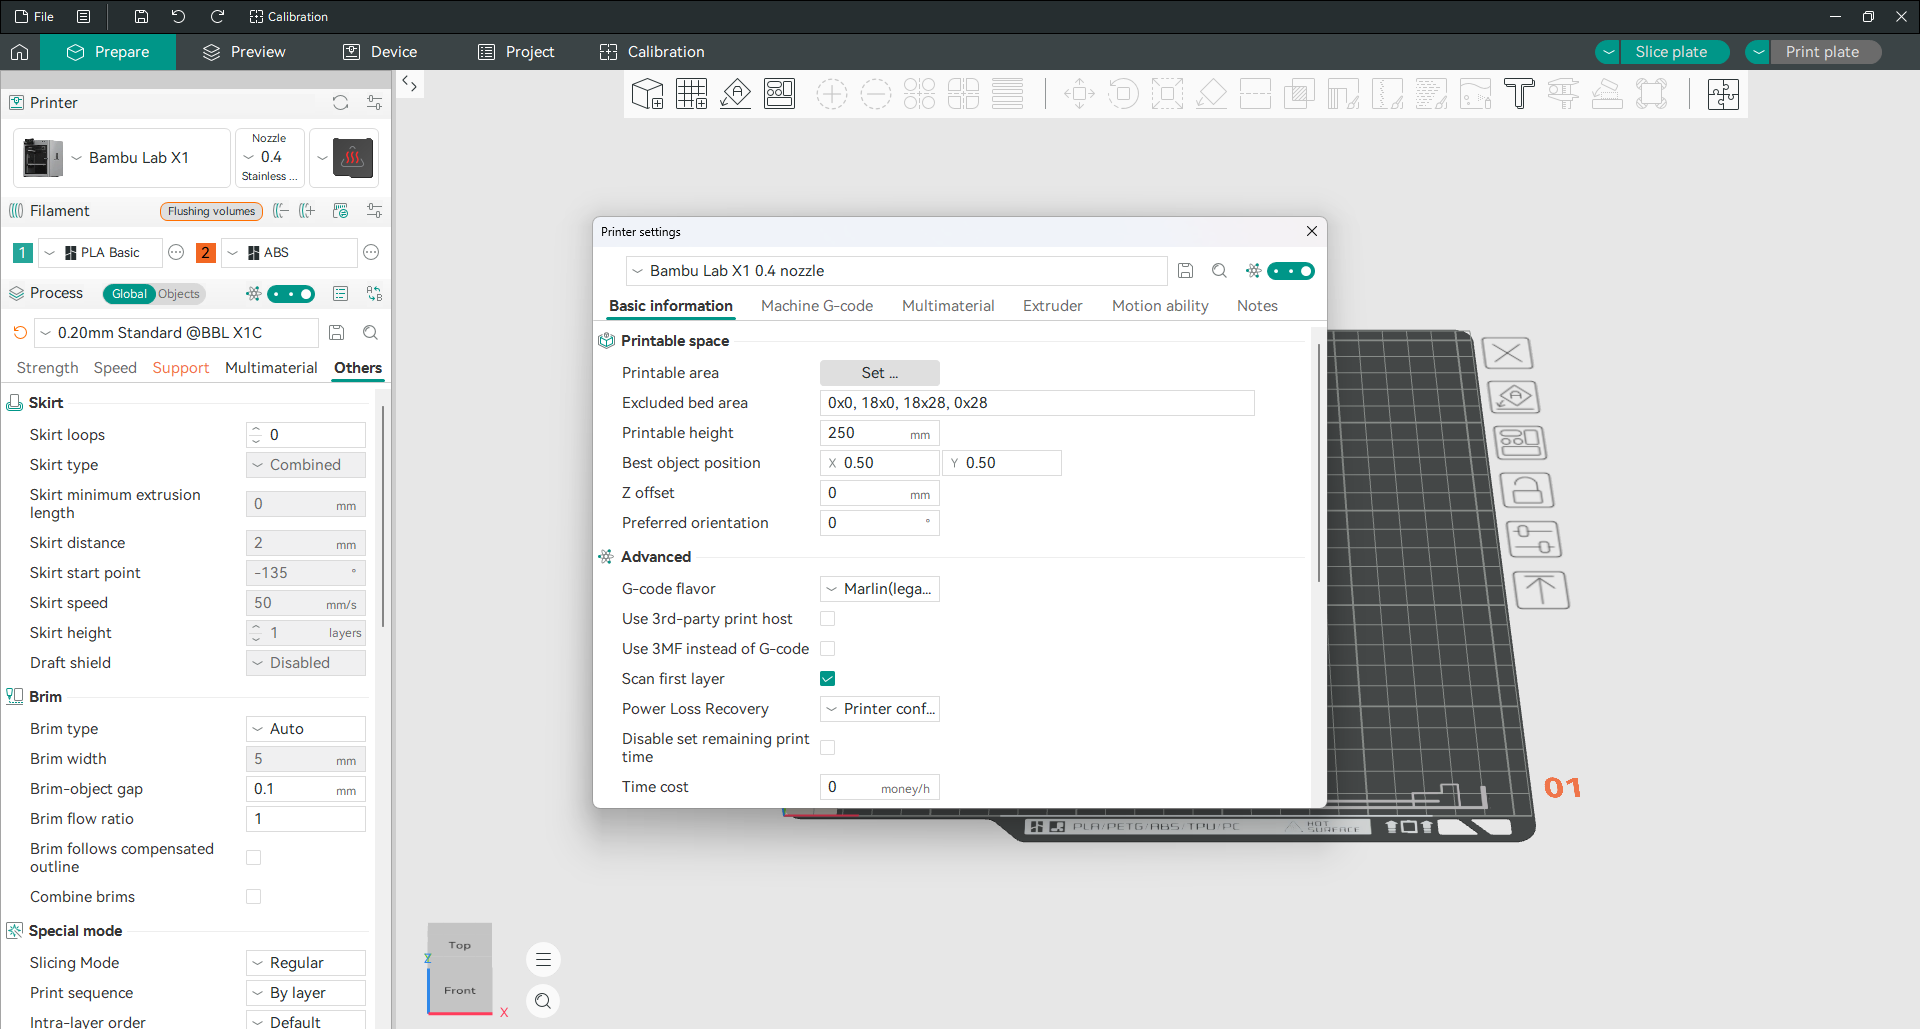
Task: Open the File menu
Action: point(34,16)
